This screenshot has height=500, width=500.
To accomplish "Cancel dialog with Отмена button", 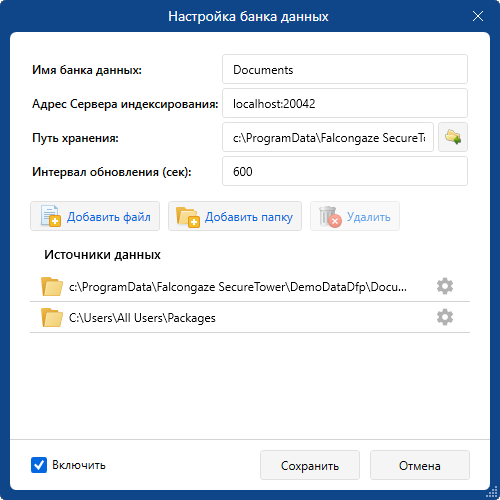I will 420,465.
